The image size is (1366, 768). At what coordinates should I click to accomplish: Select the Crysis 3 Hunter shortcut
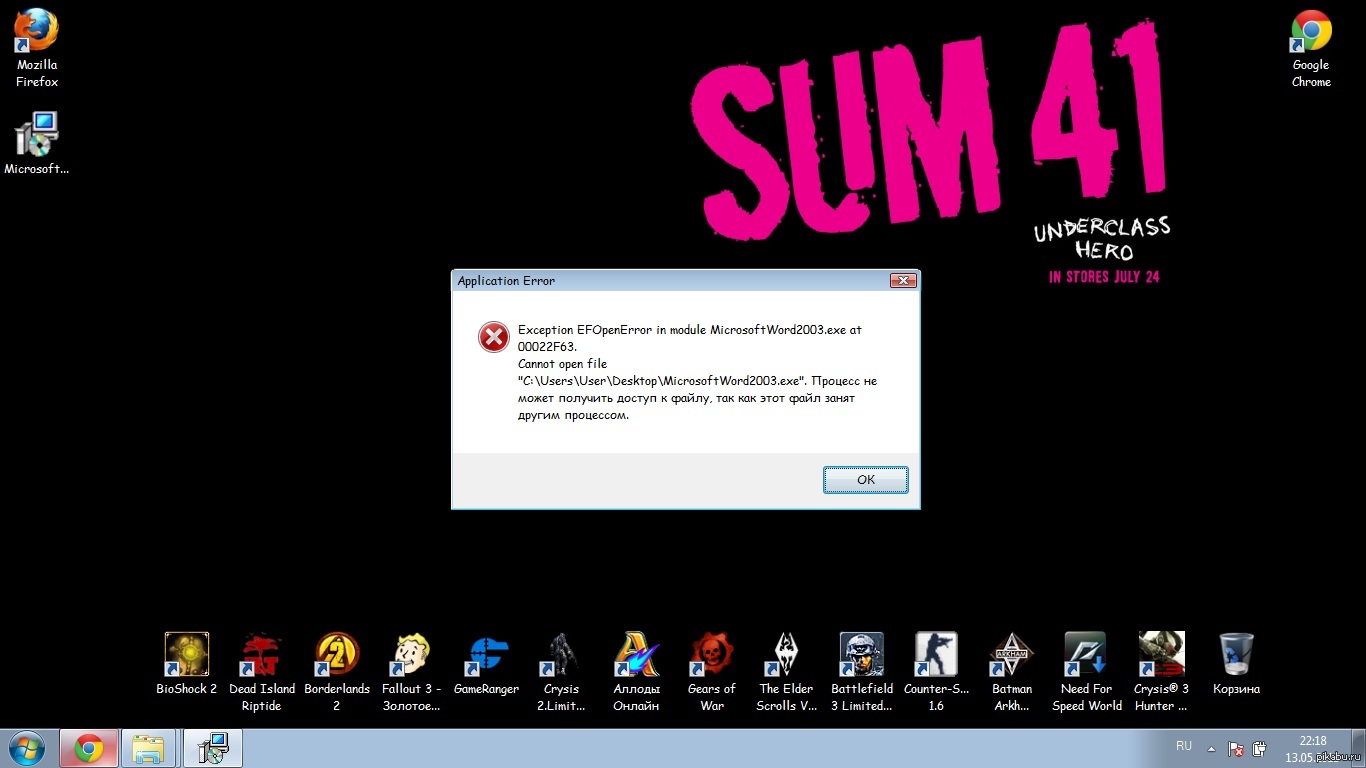1161,672
